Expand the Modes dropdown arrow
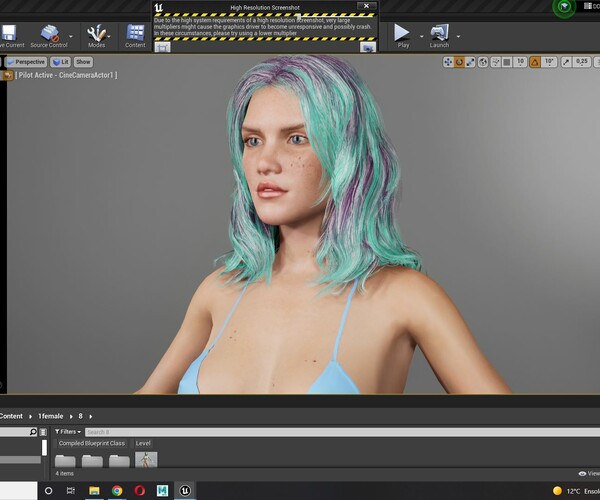600x500 pixels. [x=109, y=36]
